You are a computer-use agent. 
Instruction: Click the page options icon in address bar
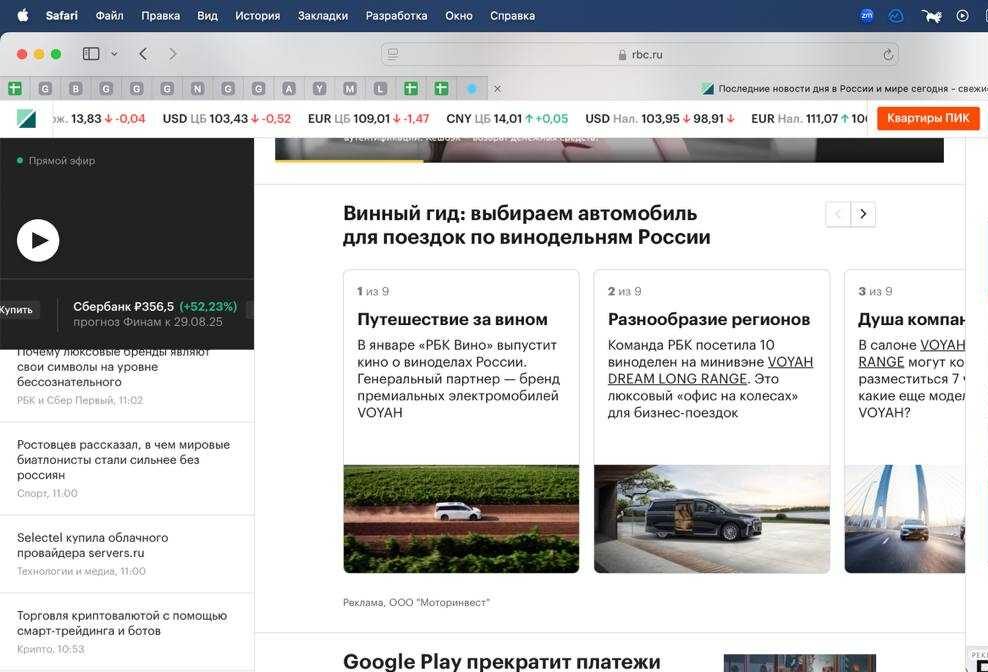(393, 54)
